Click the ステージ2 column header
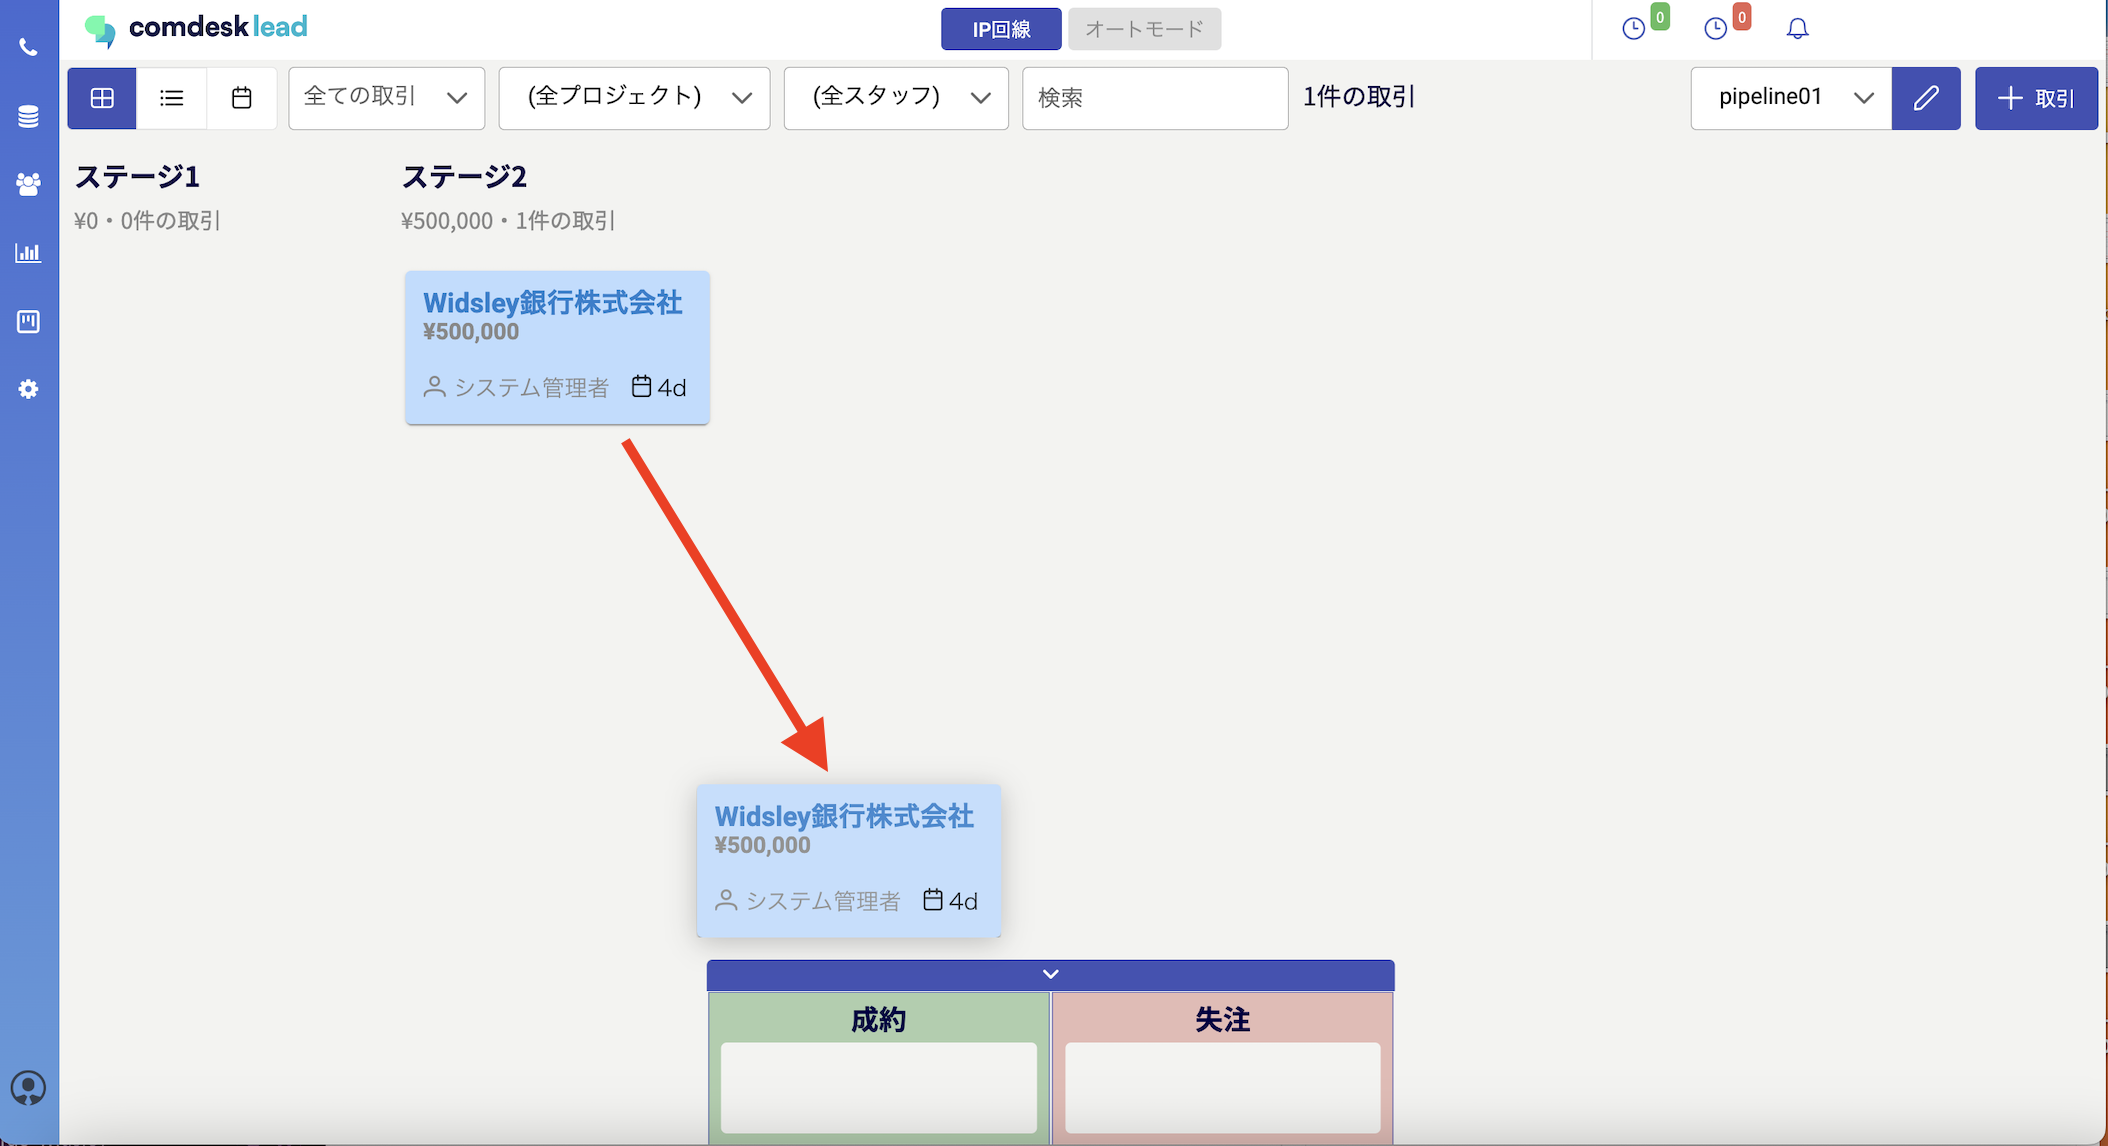The height and width of the screenshot is (1146, 2108). [x=464, y=177]
